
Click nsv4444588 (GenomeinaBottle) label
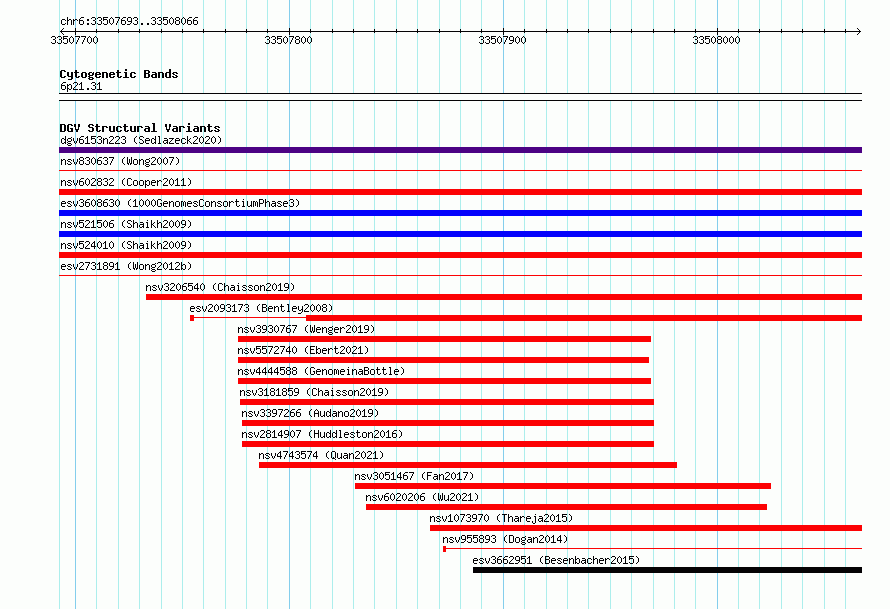coord(321,371)
